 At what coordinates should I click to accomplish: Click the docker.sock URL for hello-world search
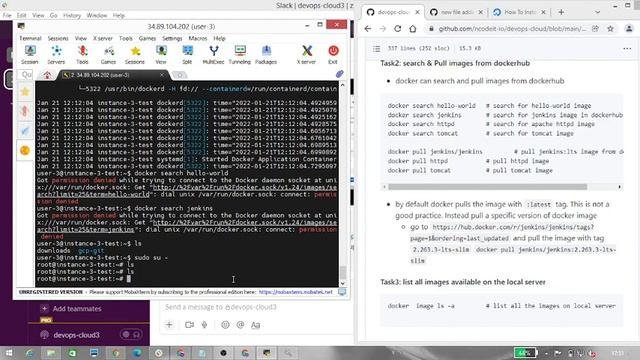(x=187, y=191)
